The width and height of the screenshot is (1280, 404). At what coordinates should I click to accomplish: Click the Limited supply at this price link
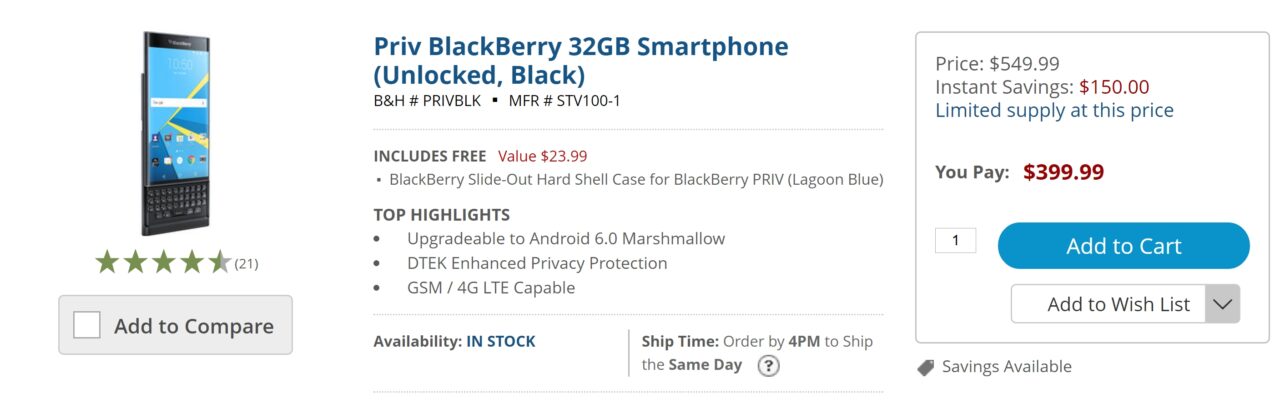[1054, 110]
